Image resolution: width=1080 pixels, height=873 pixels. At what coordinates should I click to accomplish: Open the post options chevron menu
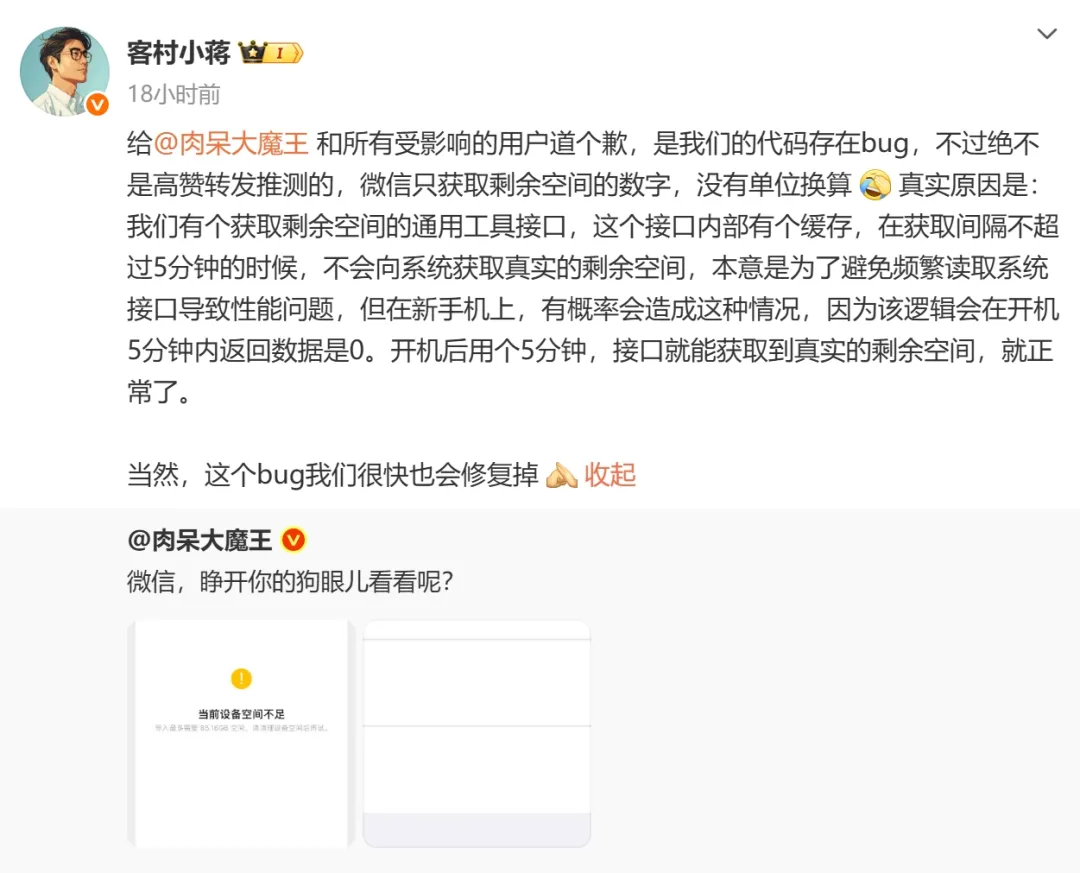pos(1046,34)
